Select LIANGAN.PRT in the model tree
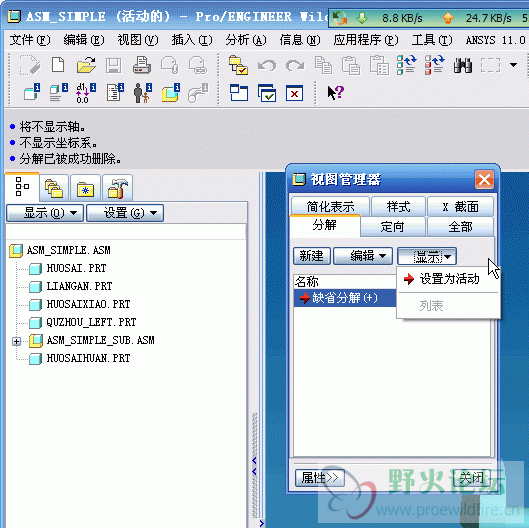Image resolution: width=529 pixels, height=528 pixels. pos(79,286)
